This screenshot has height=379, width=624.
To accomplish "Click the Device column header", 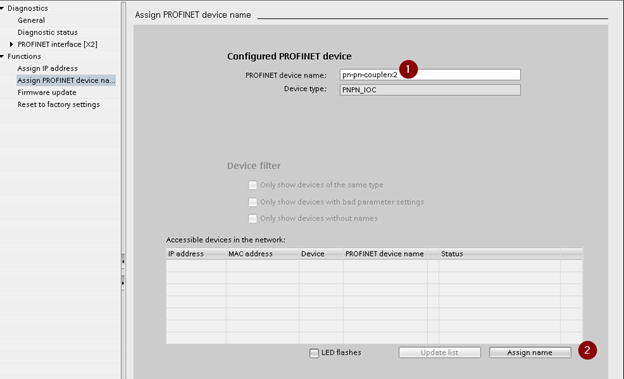I will (321, 254).
